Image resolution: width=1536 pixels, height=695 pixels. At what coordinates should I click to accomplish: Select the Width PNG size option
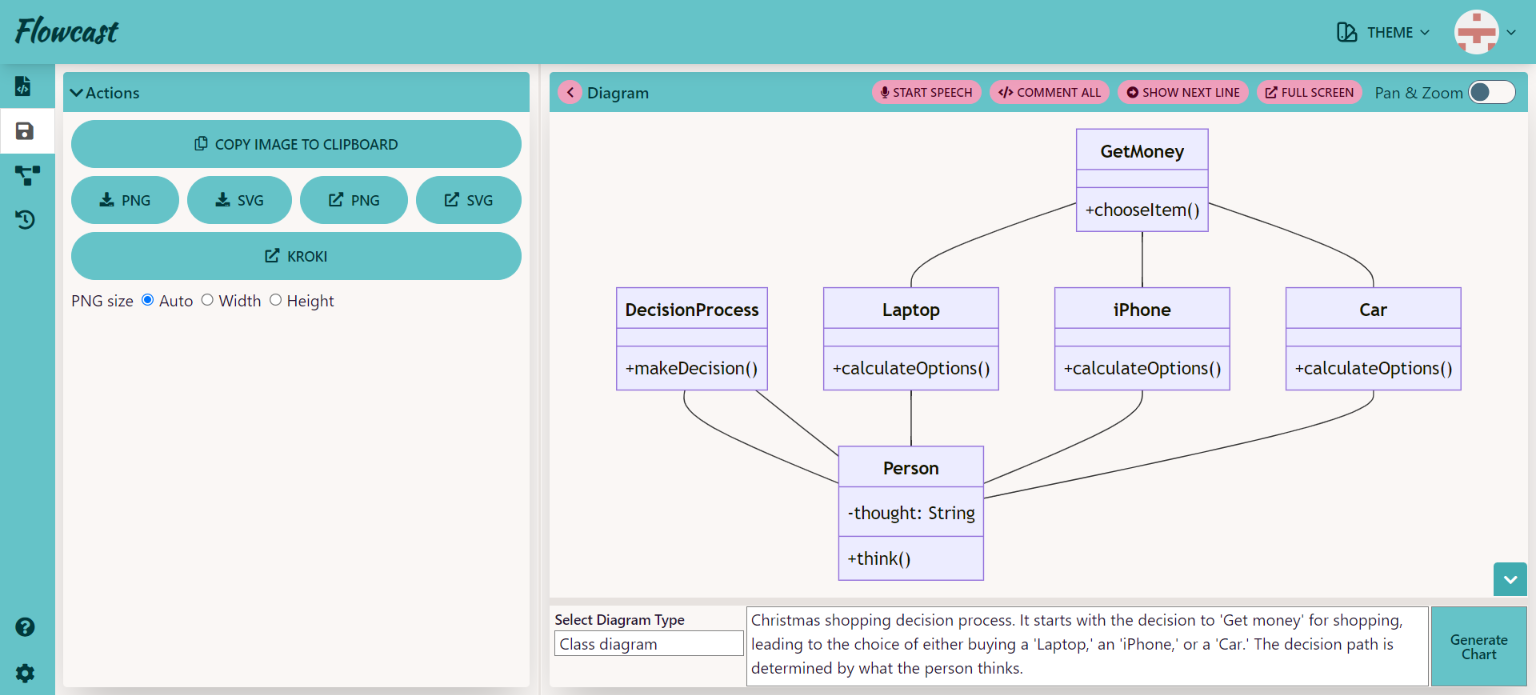208,300
